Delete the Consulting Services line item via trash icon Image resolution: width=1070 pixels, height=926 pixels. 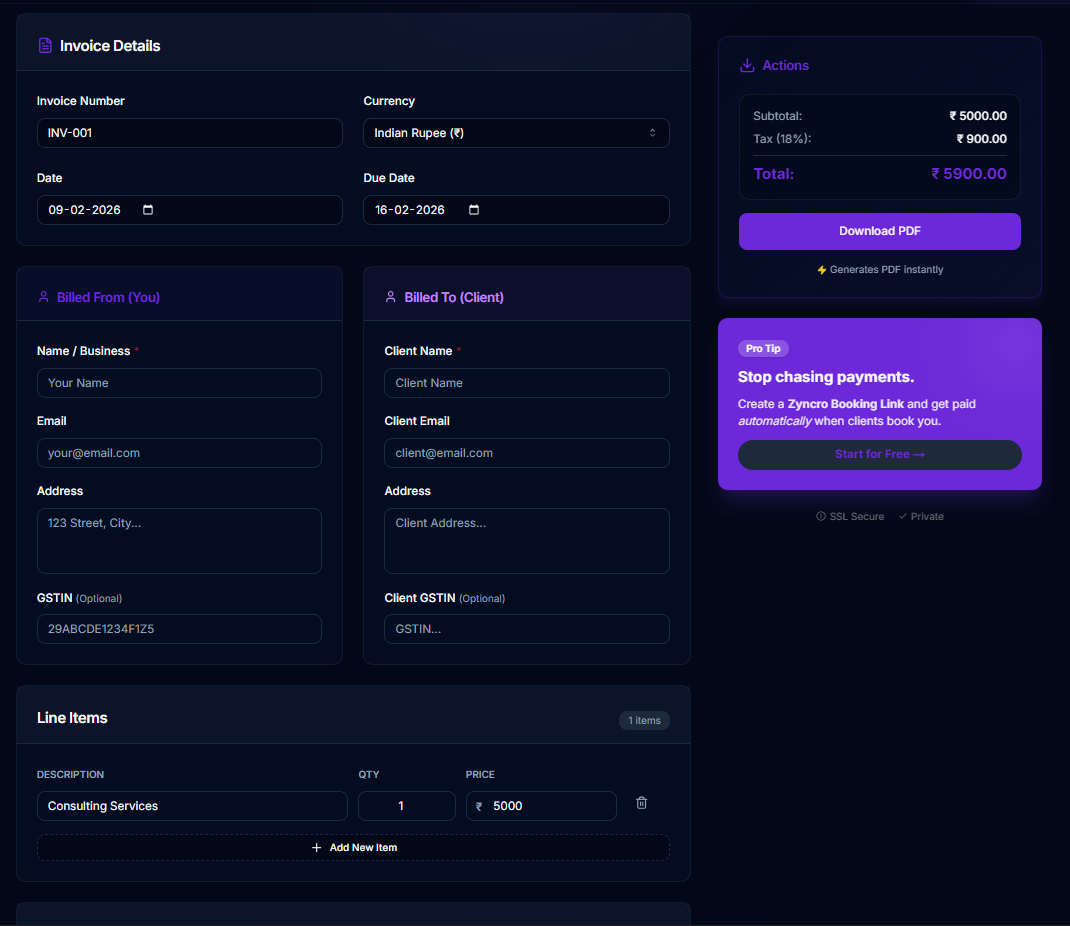pos(641,803)
